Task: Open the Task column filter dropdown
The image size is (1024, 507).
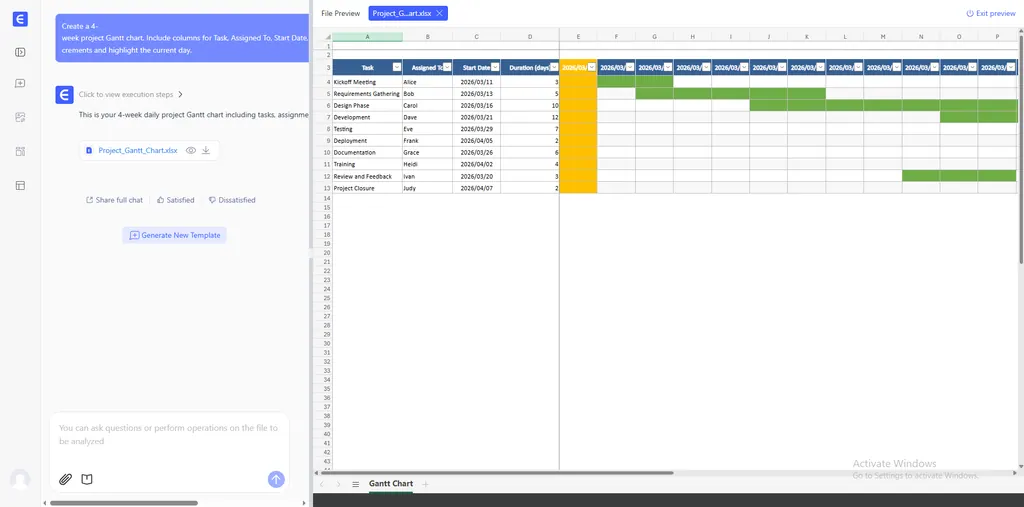Action: pyautogui.click(x=396, y=67)
